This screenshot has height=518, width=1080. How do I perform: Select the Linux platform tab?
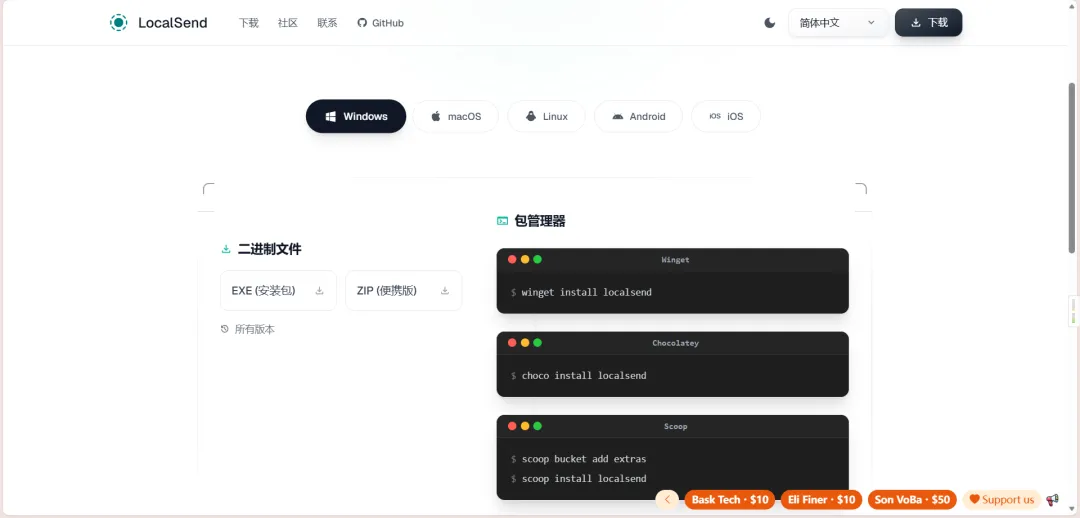click(x=546, y=116)
